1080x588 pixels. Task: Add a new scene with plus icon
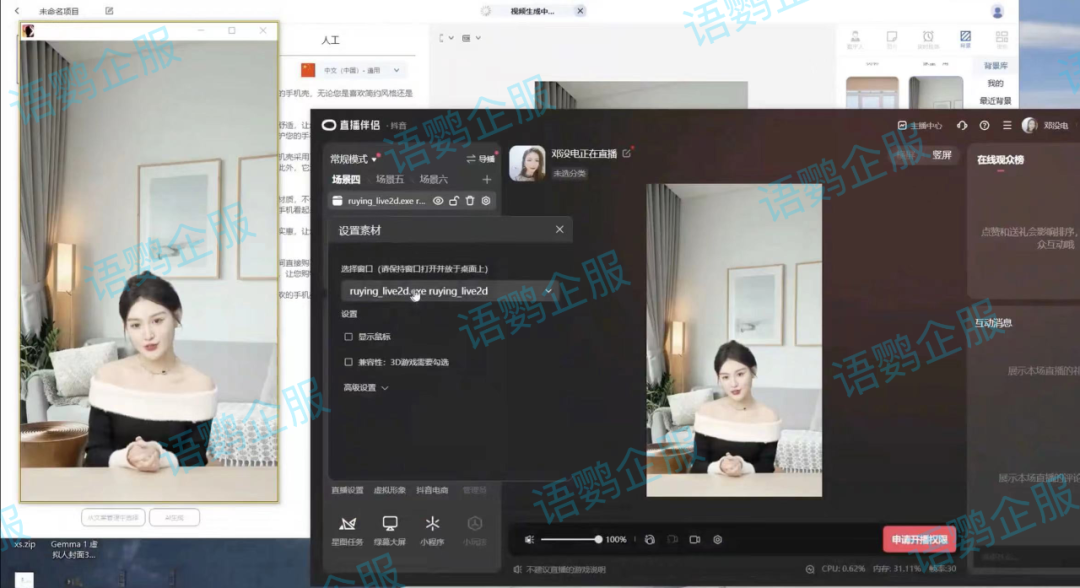tap(487, 180)
